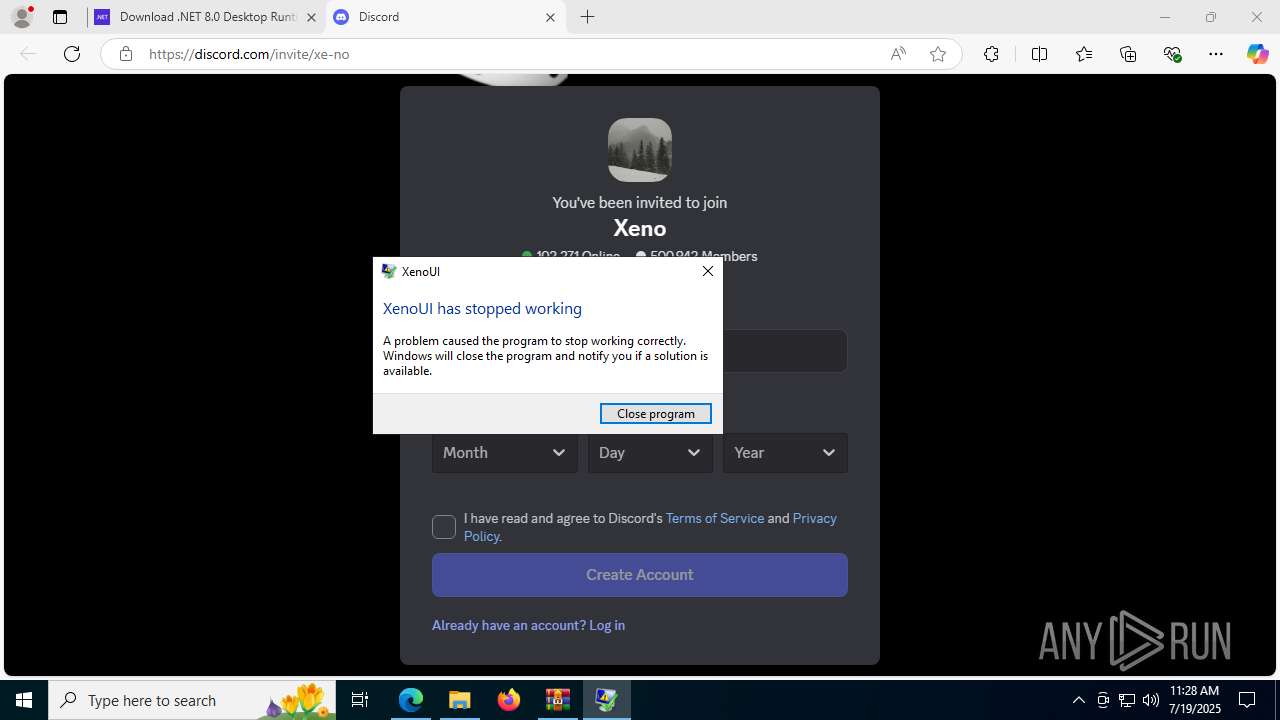Open Task View from the taskbar
This screenshot has width=1280, height=720.
click(360, 700)
